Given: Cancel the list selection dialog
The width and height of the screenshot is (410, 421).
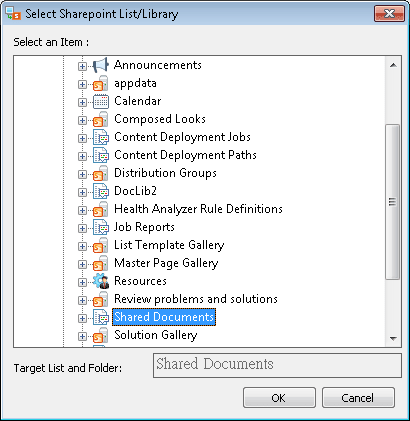Looking at the screenshot, I should point(358,398).
